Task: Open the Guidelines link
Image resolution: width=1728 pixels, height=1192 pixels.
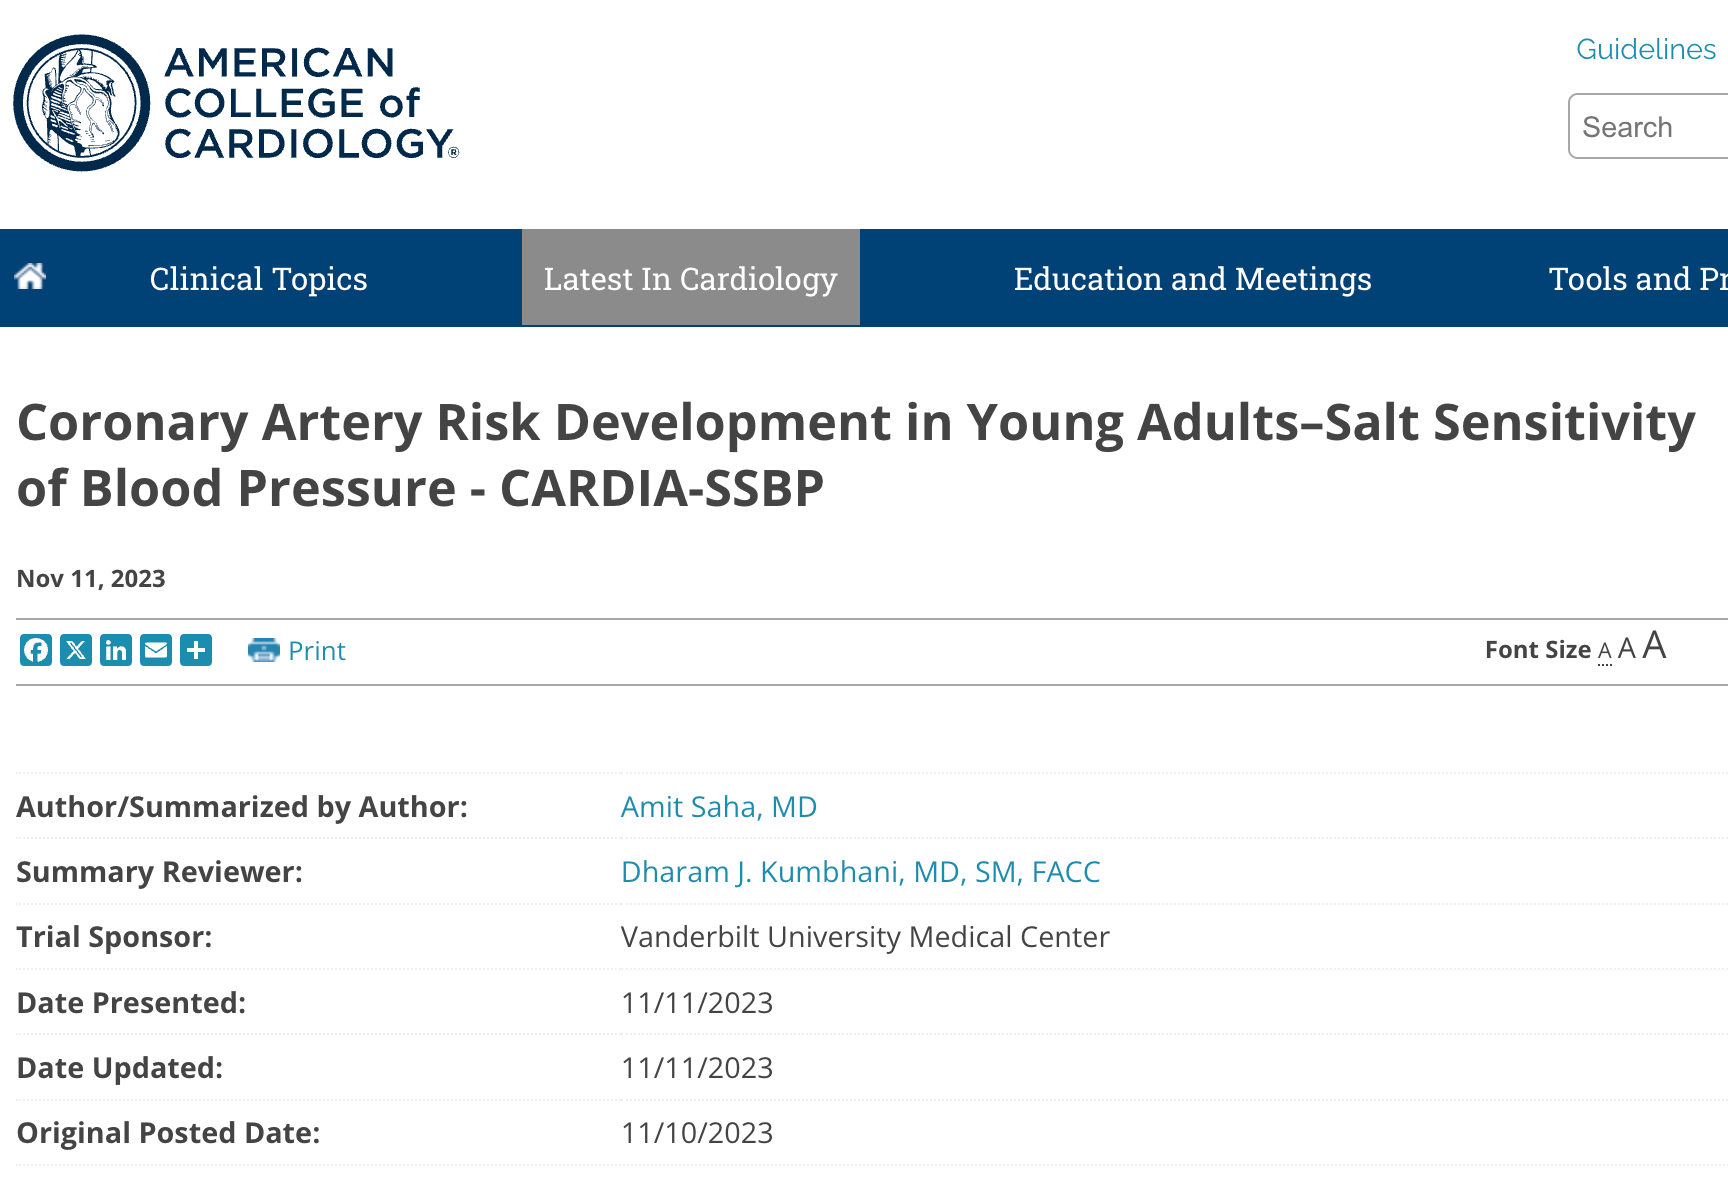Action: 1645,49
